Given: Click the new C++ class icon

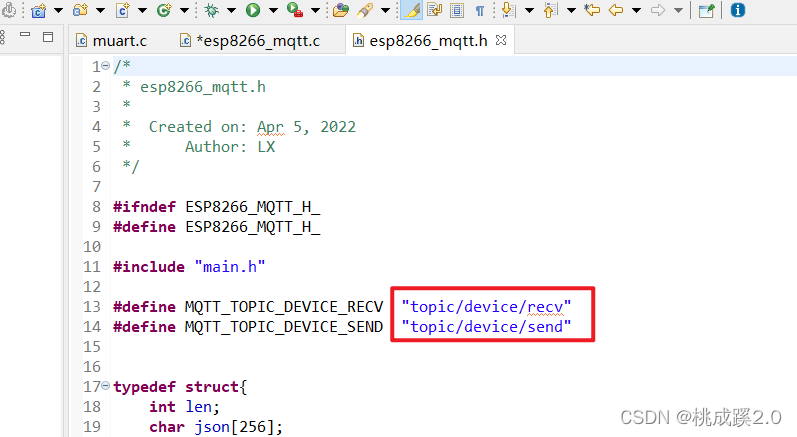Looking at the screenshot, I should pos(164,10).
